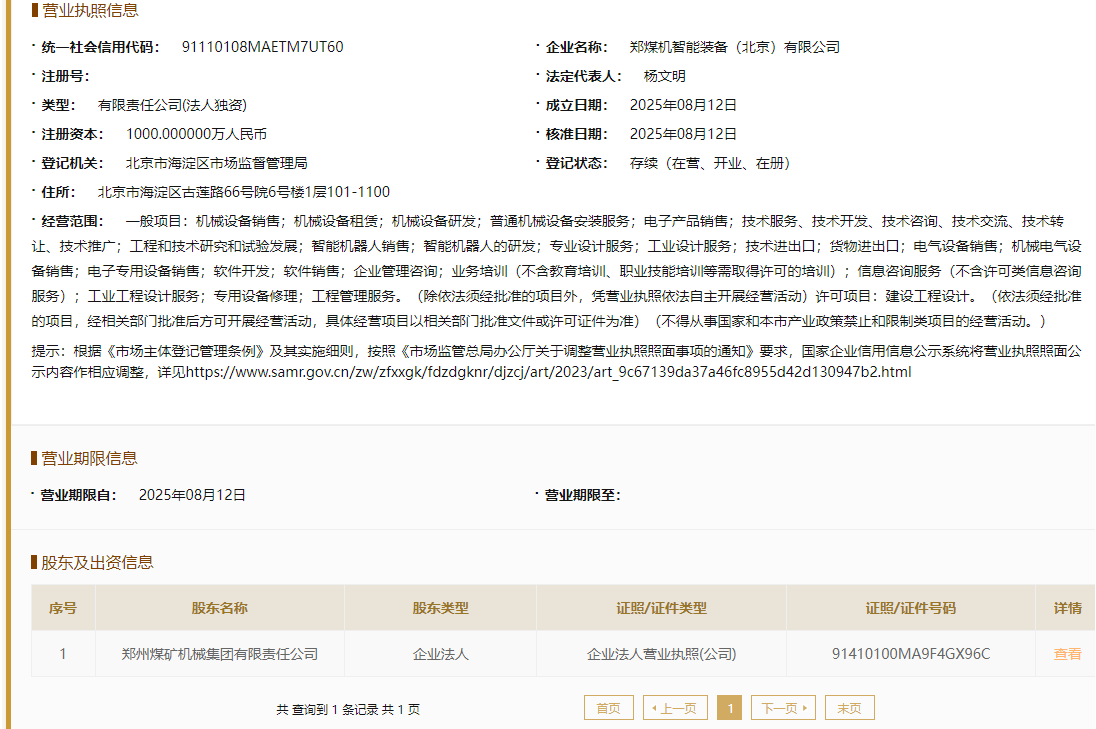Click the 详情 column header

(1067, 608)
